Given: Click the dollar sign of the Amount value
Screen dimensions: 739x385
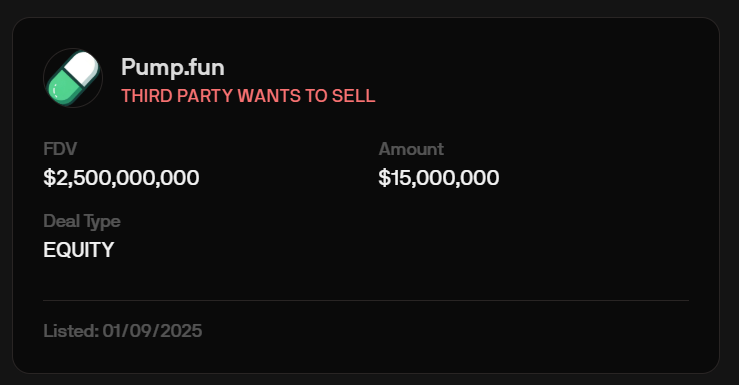Looking at the screenshot, I should pyautogui.click(x=385, y=178).
